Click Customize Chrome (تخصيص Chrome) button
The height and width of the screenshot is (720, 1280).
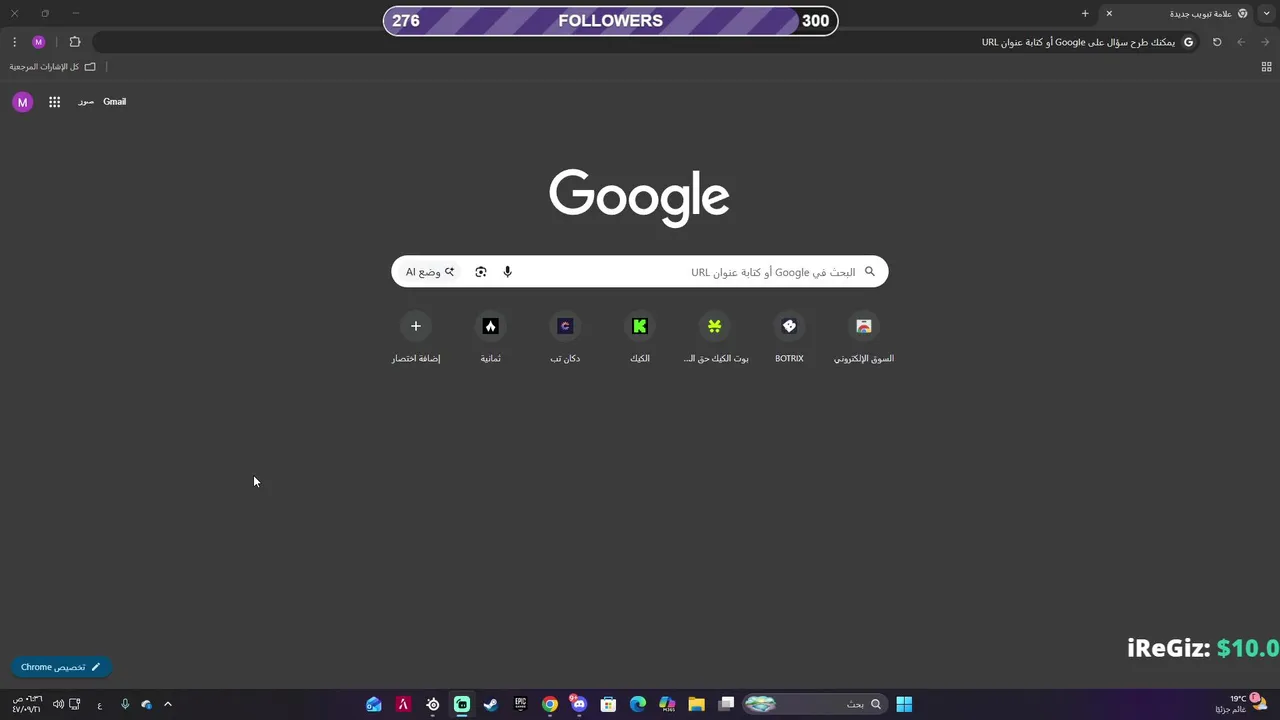61,667
